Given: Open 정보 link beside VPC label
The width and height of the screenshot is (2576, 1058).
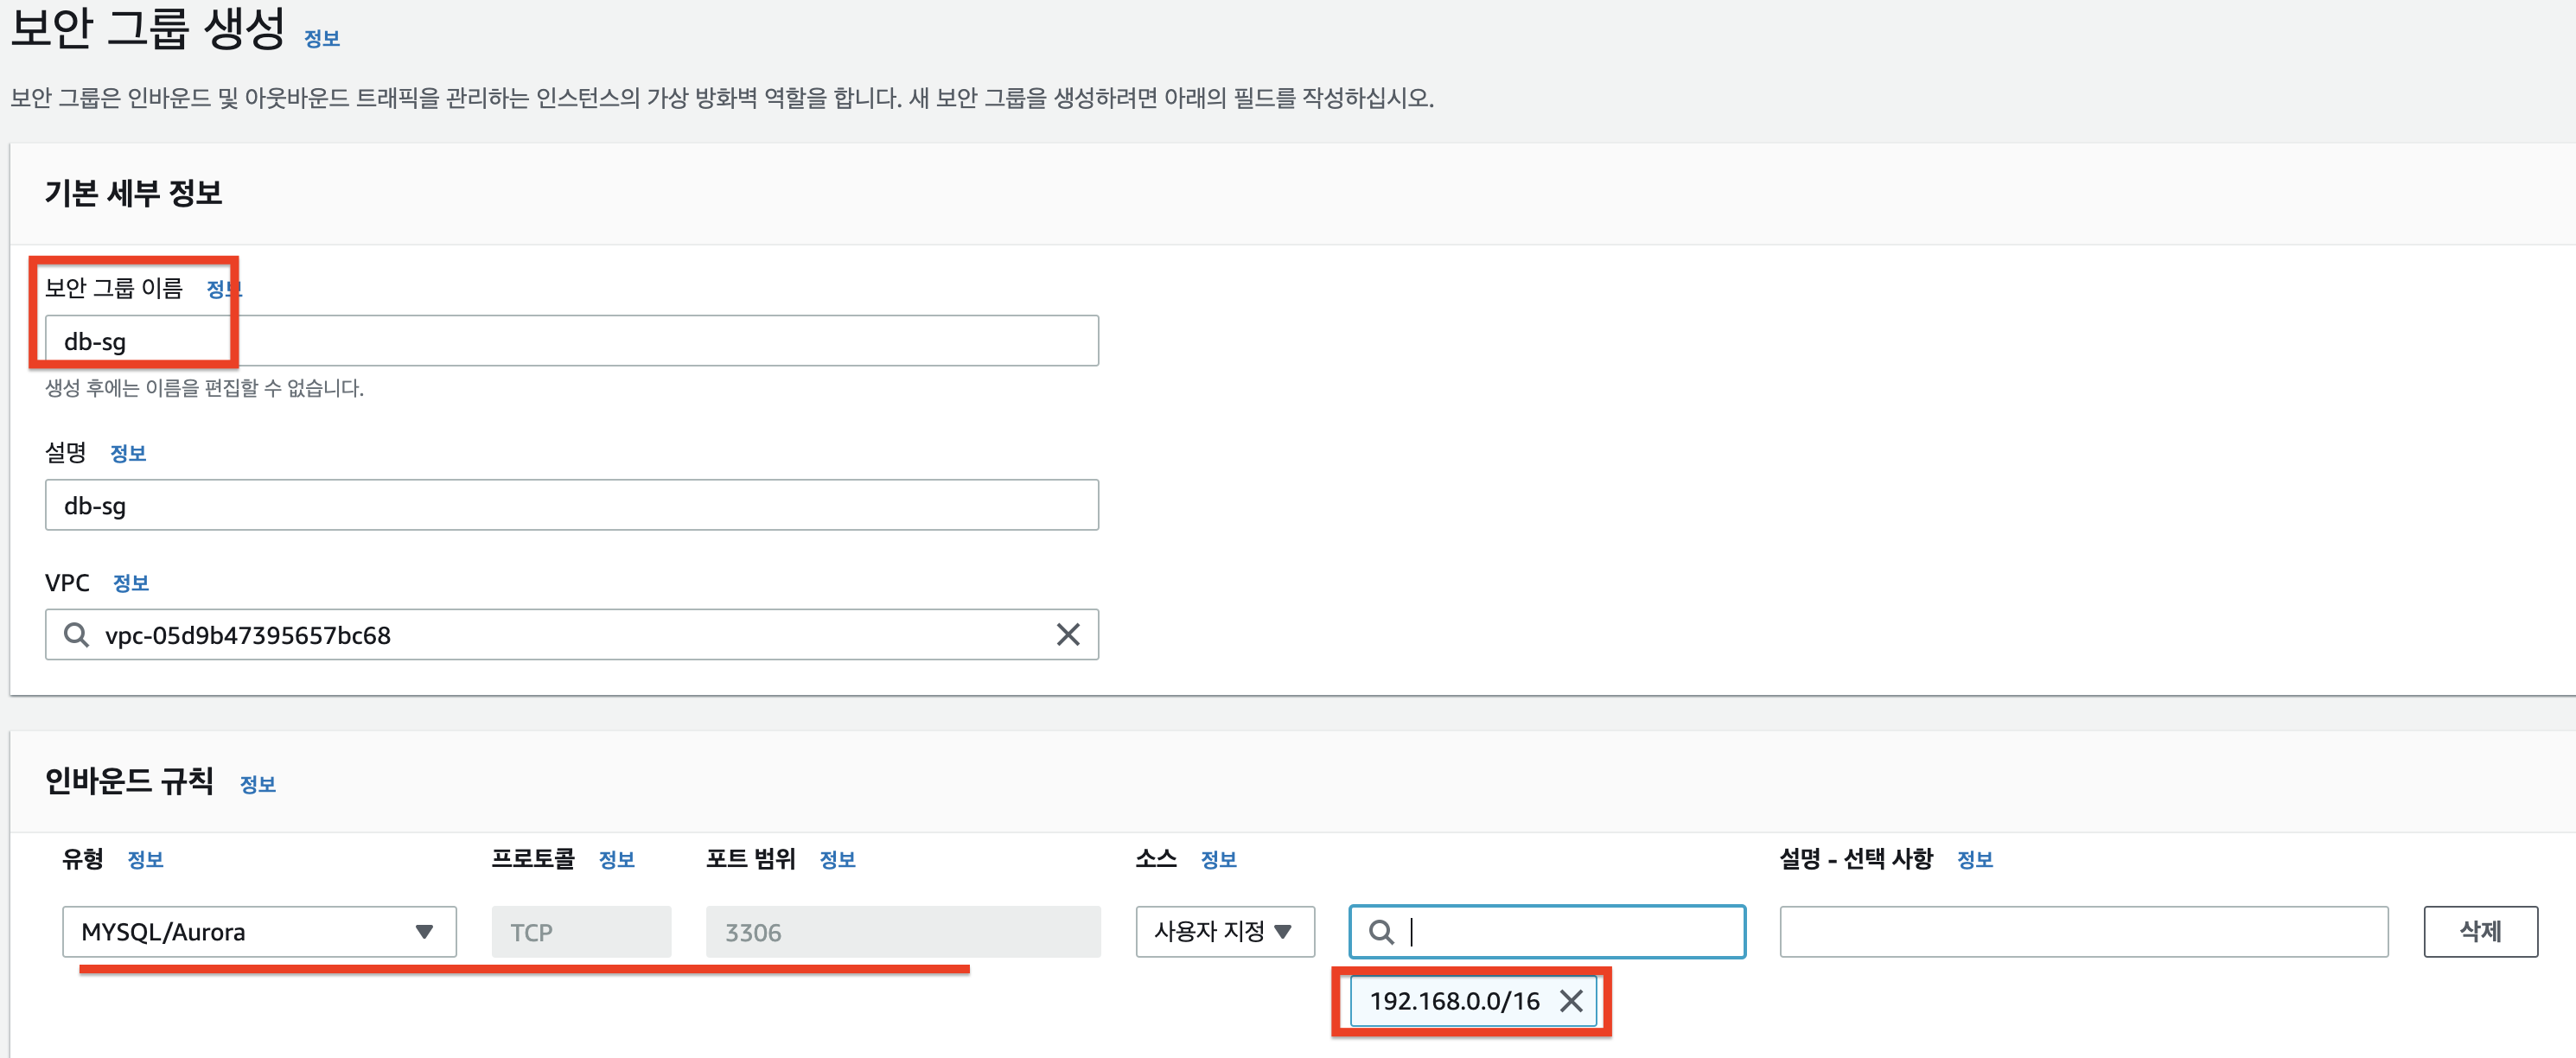Looking at the screenshot, I should click(131, 583).
